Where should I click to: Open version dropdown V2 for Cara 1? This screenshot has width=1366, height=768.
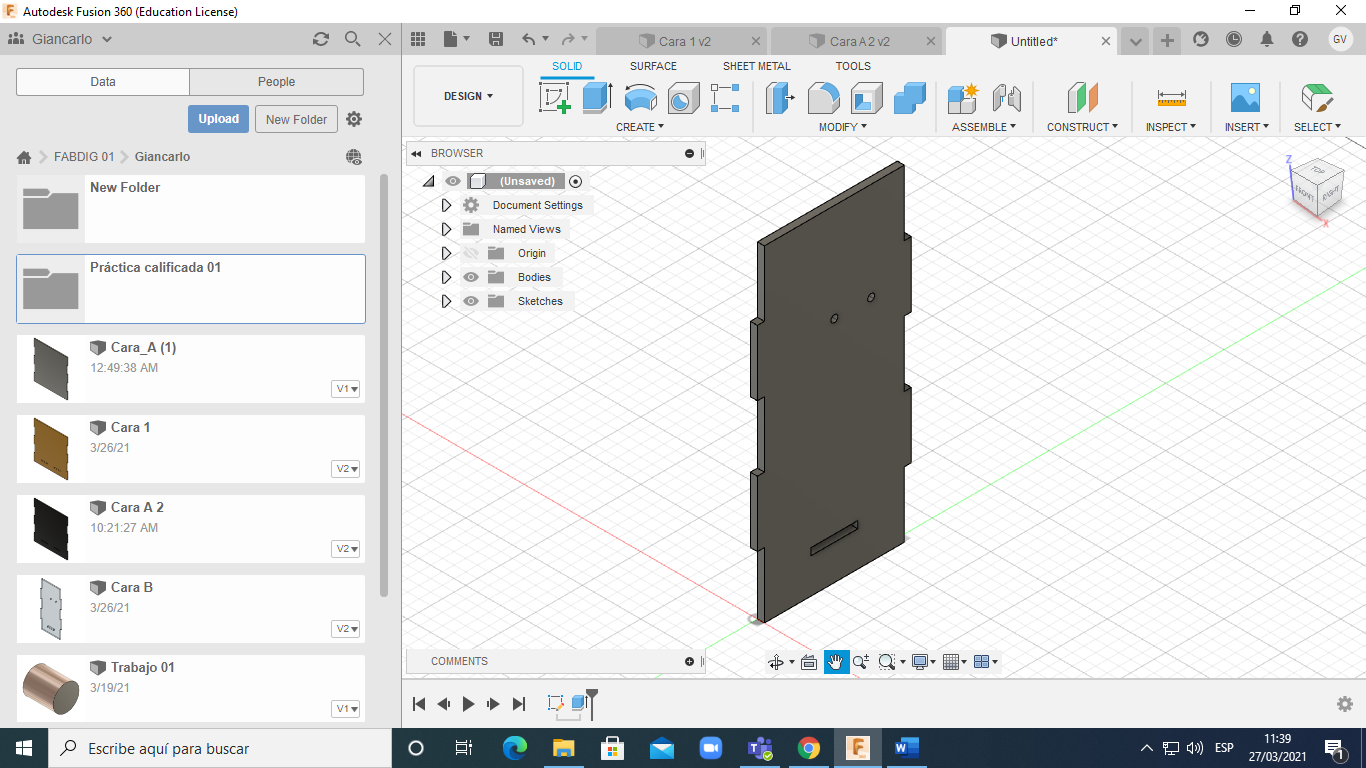(346, 469)
